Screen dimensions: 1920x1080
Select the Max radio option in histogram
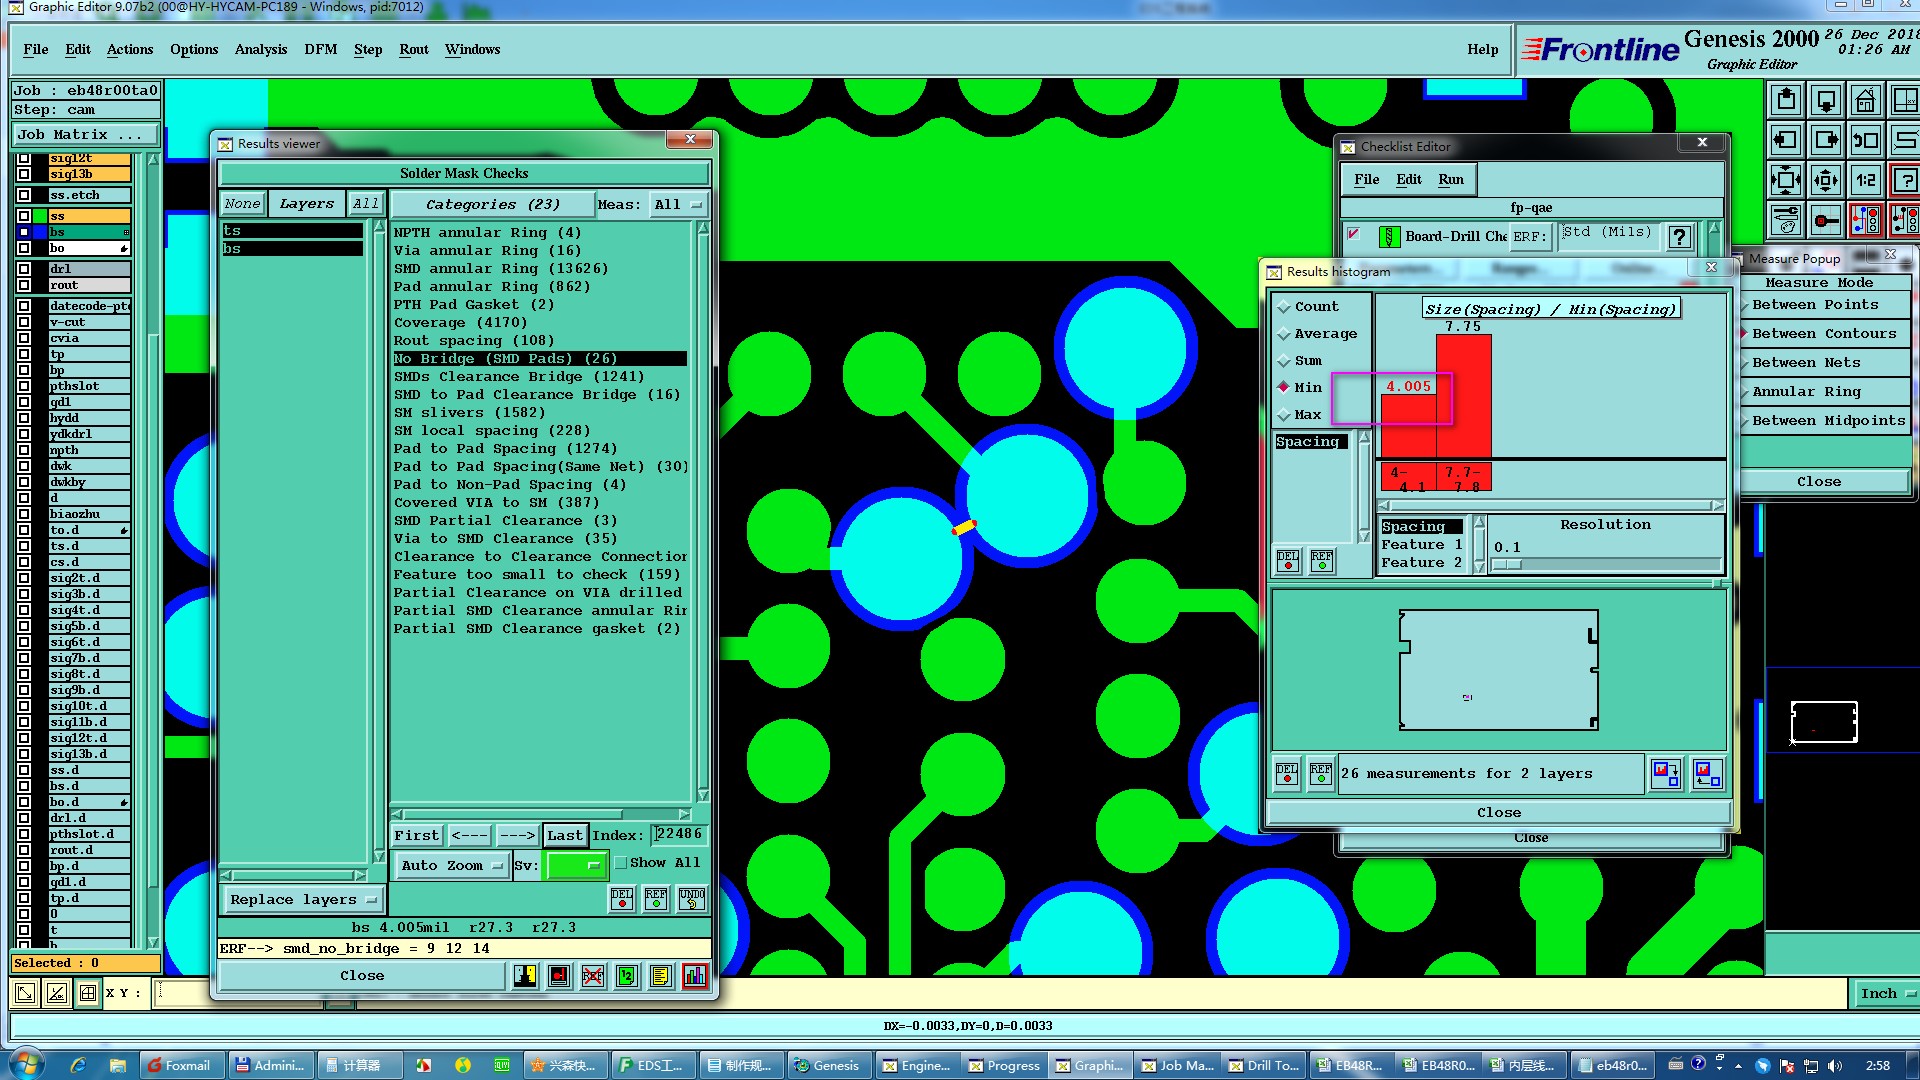coord(1284,415)
